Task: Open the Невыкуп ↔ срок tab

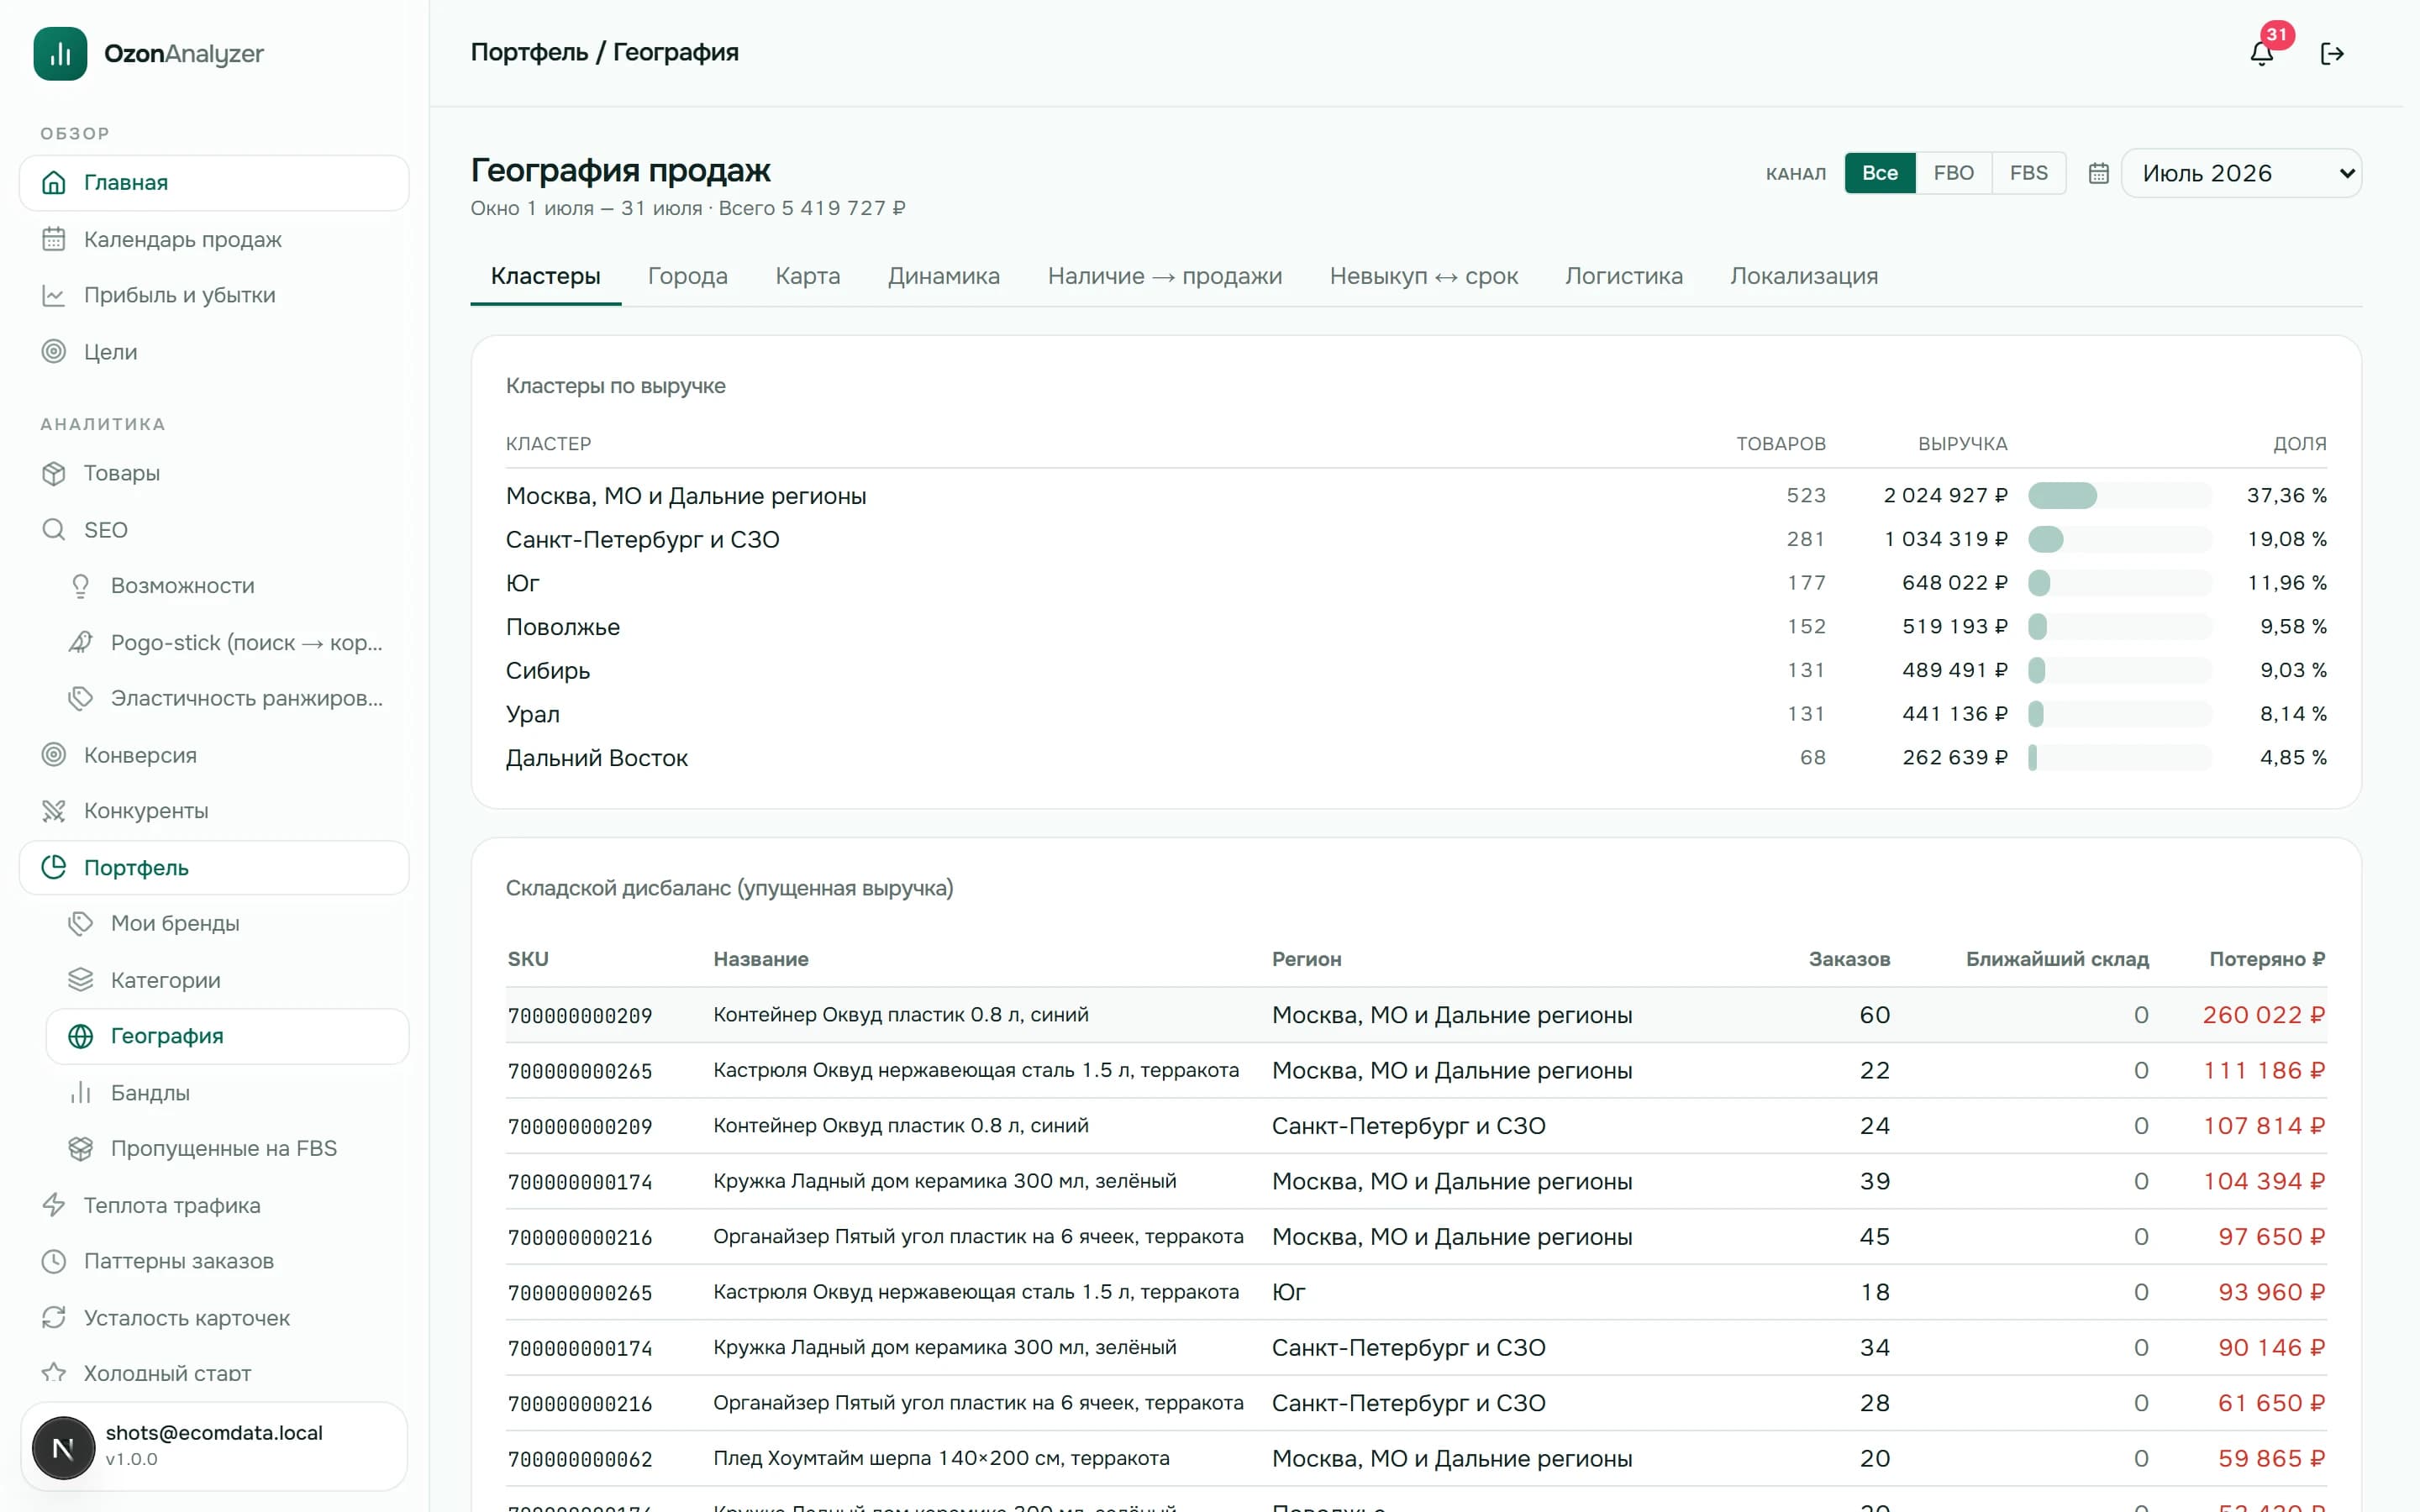Action: coord(1424,276)
